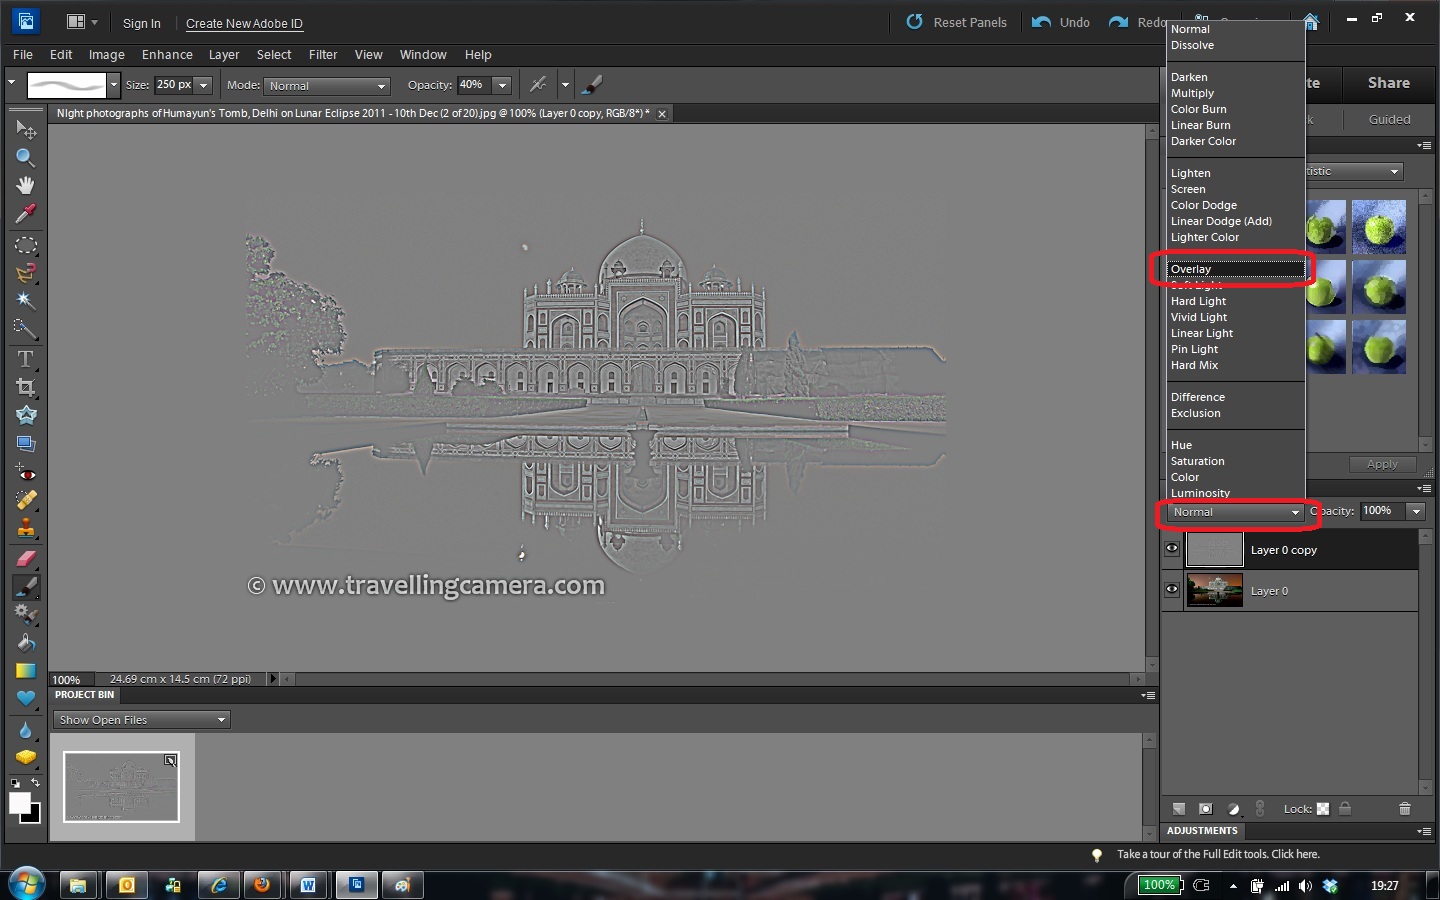Pick the Crop tool
Screen dimensions: 1440x900
(25, 387)
